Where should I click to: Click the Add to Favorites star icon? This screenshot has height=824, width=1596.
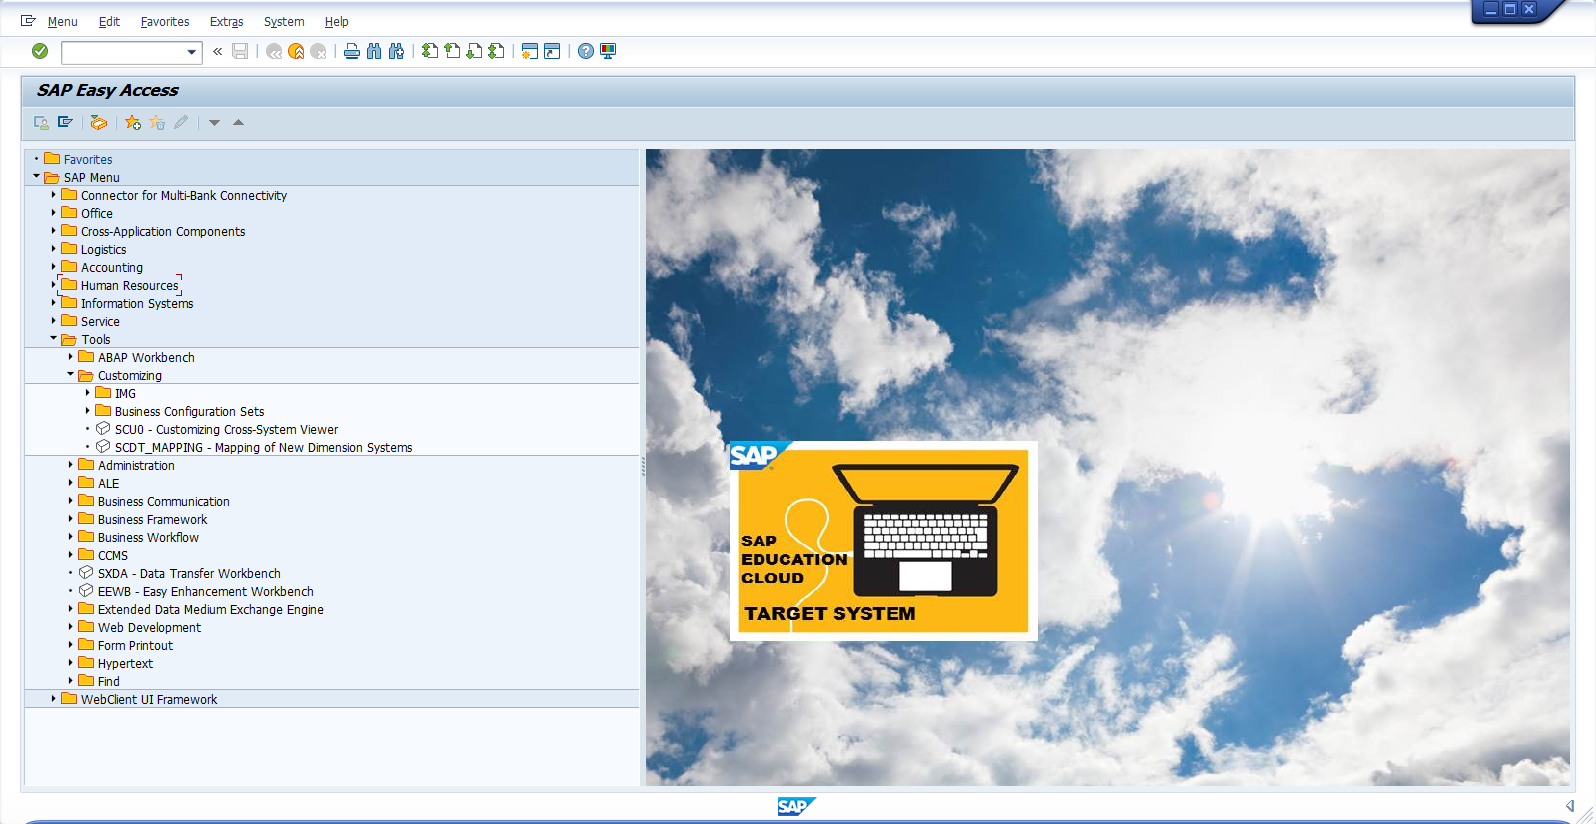(133, 122)
